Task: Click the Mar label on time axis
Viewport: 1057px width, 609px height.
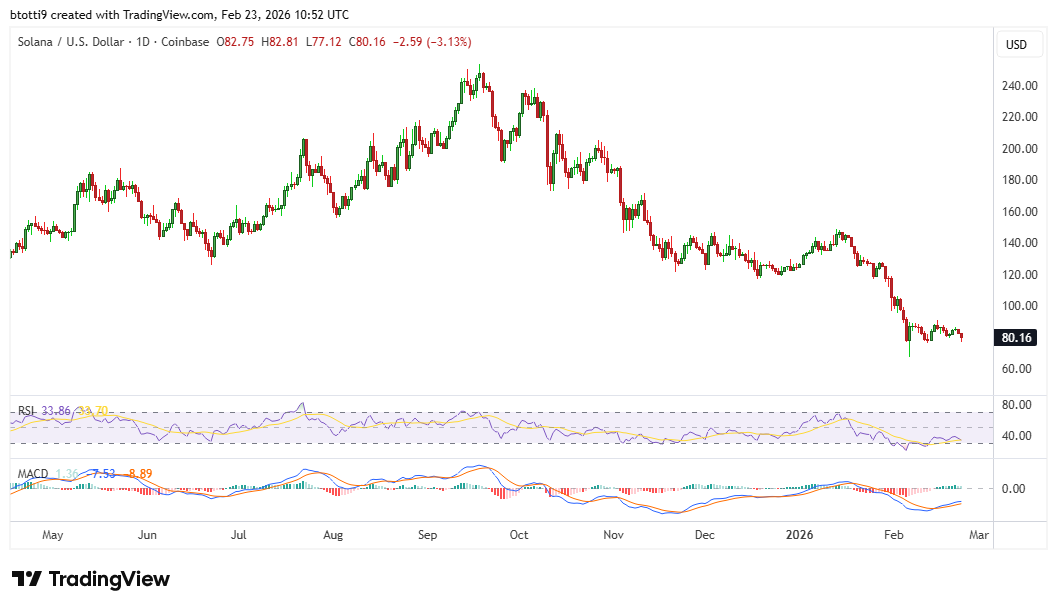Action: click(x=978, y=535)
